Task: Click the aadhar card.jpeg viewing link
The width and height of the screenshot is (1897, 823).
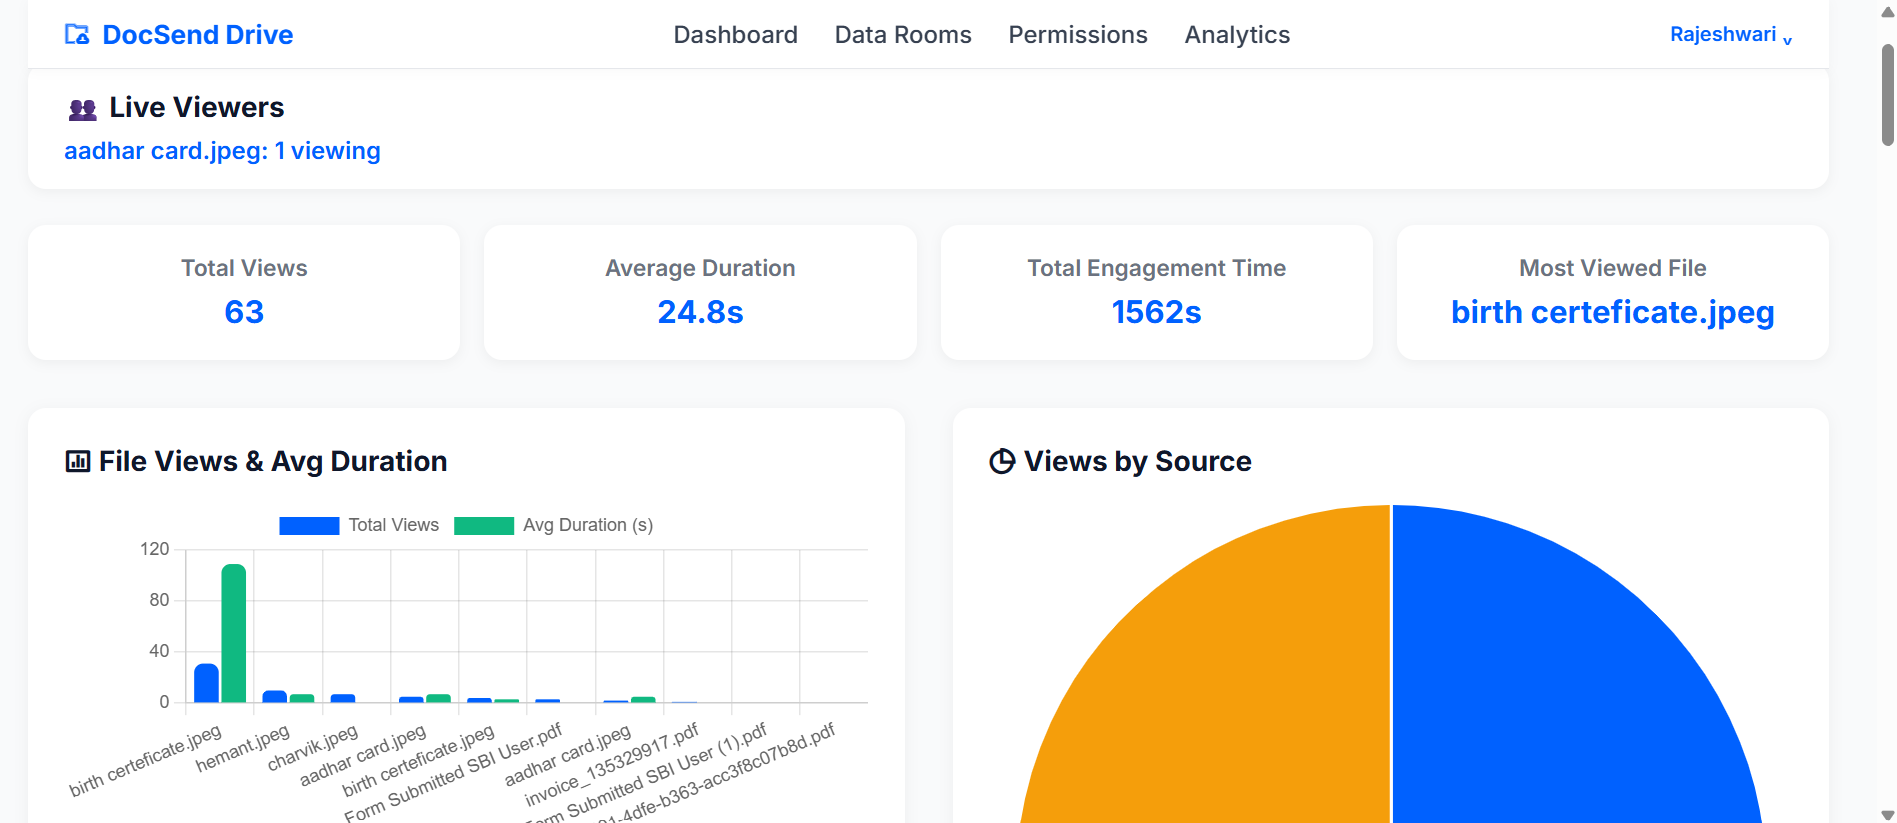Action: (222, 151)
